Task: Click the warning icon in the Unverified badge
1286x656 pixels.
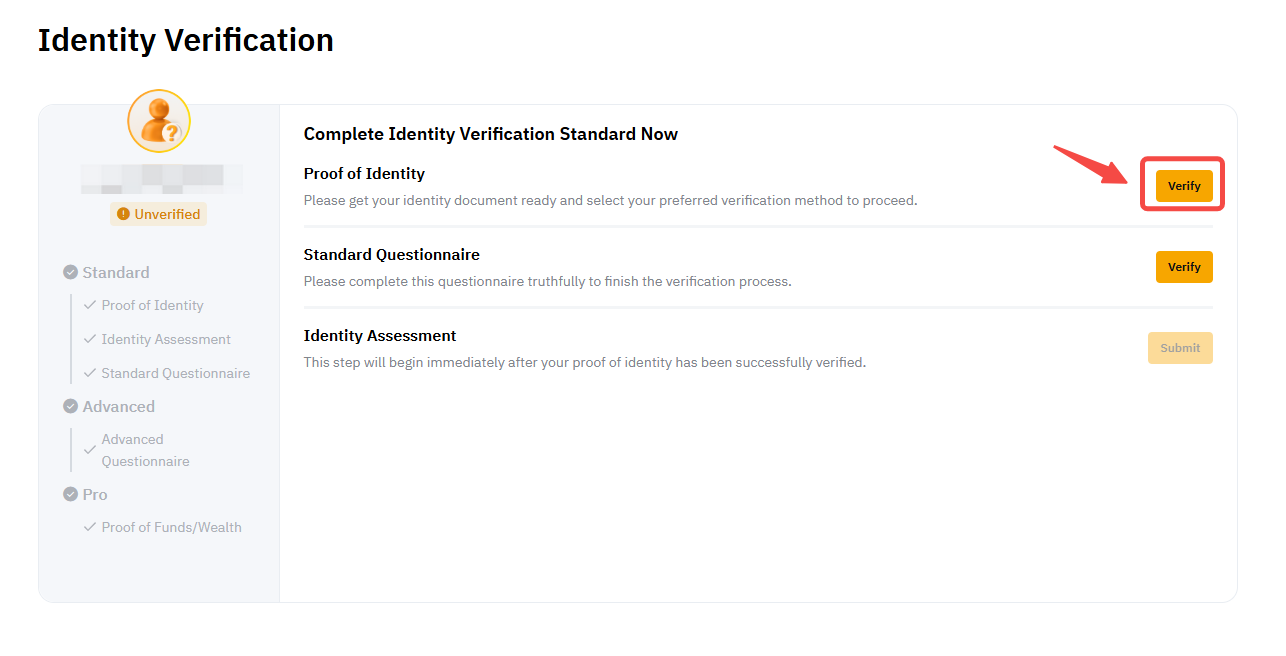Action: [123, 214]
